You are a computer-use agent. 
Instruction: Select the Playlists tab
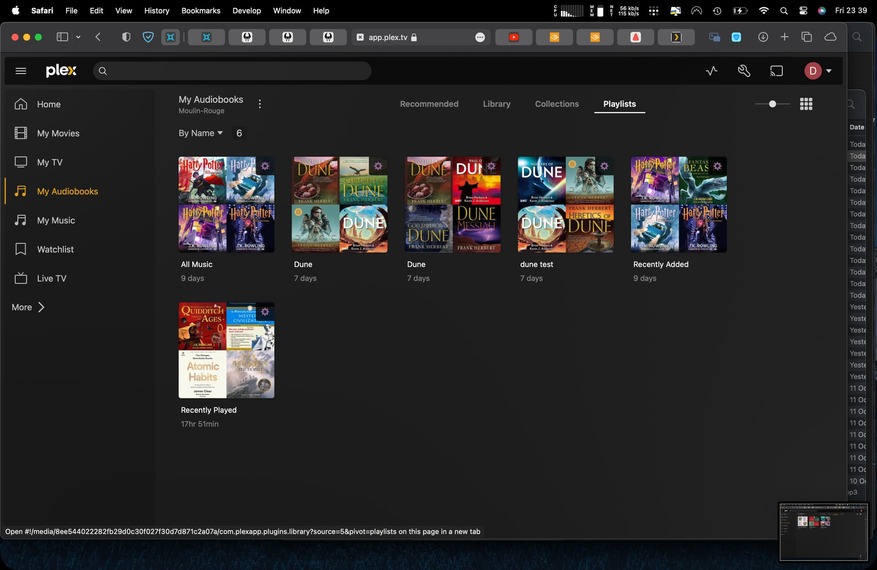(x=619, y=104)
